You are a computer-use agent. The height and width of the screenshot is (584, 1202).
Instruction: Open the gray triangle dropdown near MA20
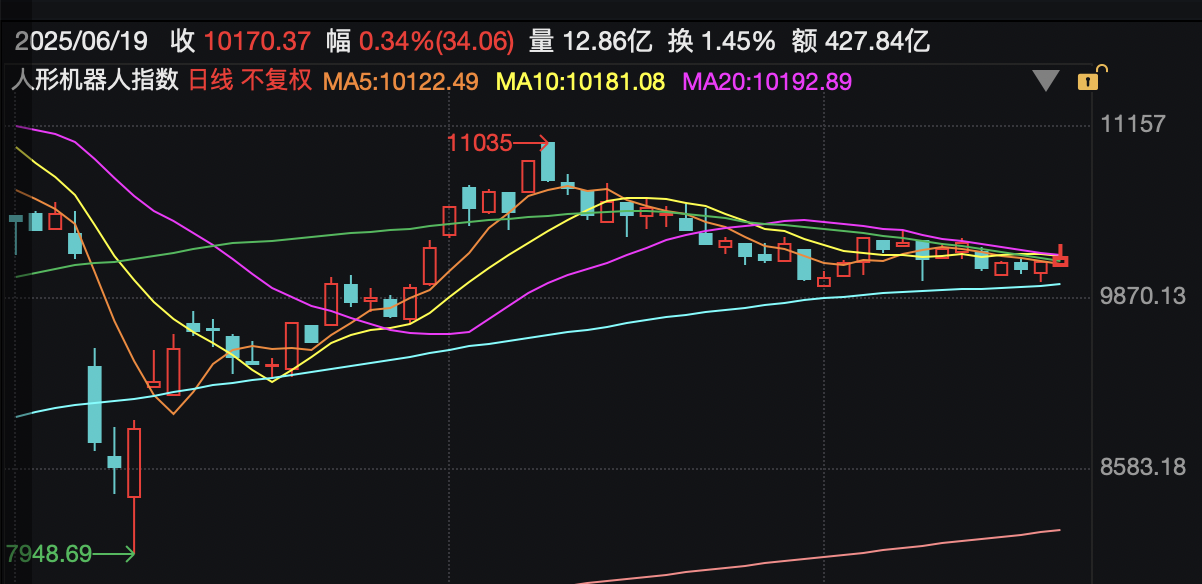tap(1046, 81)
